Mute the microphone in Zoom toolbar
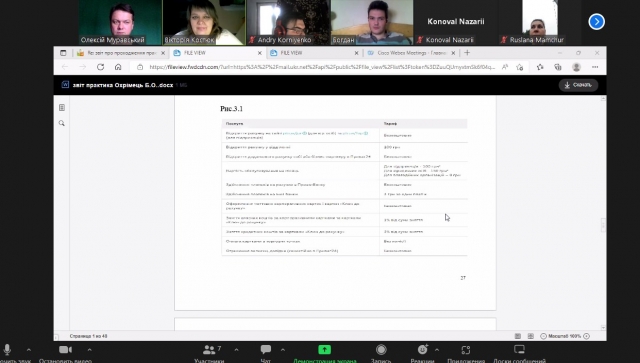Screen dimensions: 640x363 pyautogui.click(x=7, y=350)
